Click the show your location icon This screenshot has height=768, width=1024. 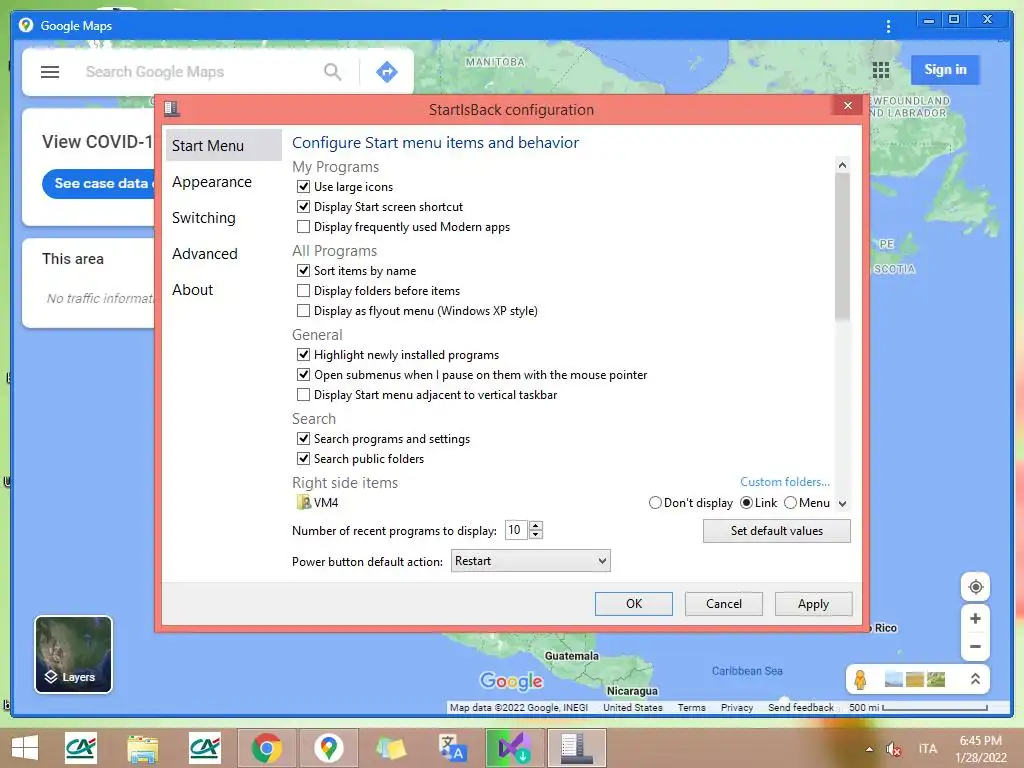tap(975, 587)
